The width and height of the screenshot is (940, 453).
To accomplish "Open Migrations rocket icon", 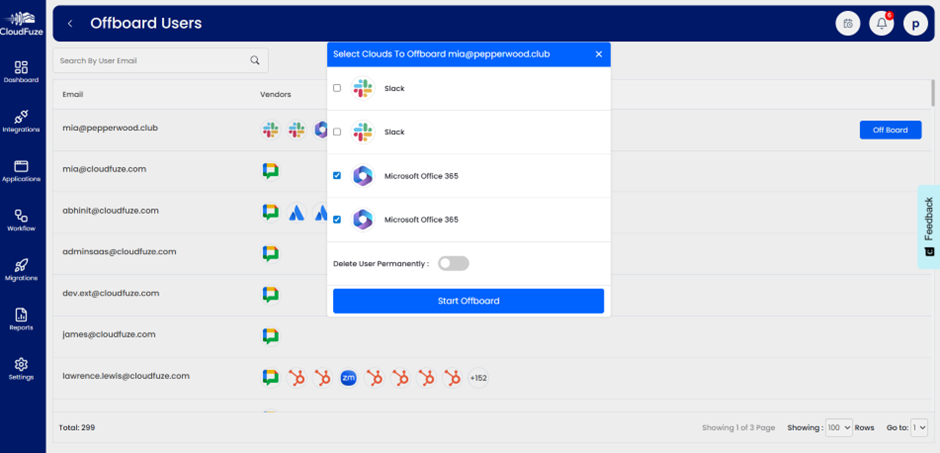I will (21, 268).
